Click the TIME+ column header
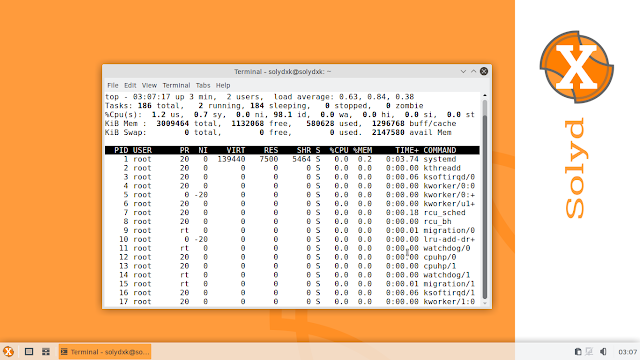 coord(407,150)
